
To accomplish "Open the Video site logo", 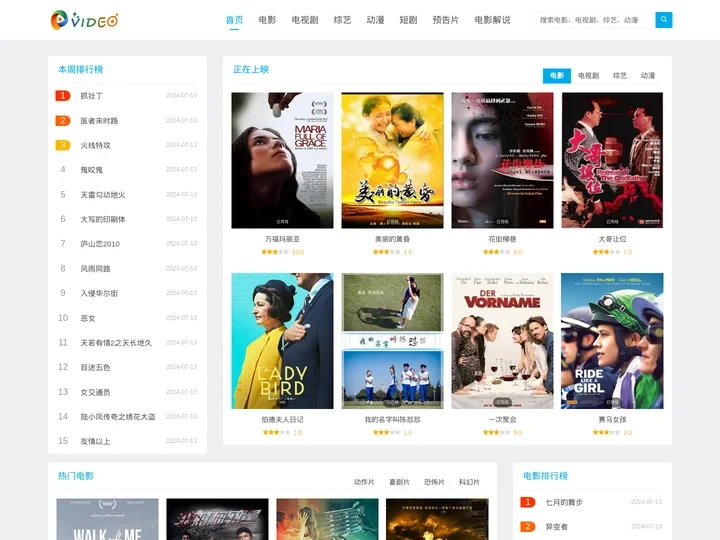I will pyautogui.click(x=84, y=20).
